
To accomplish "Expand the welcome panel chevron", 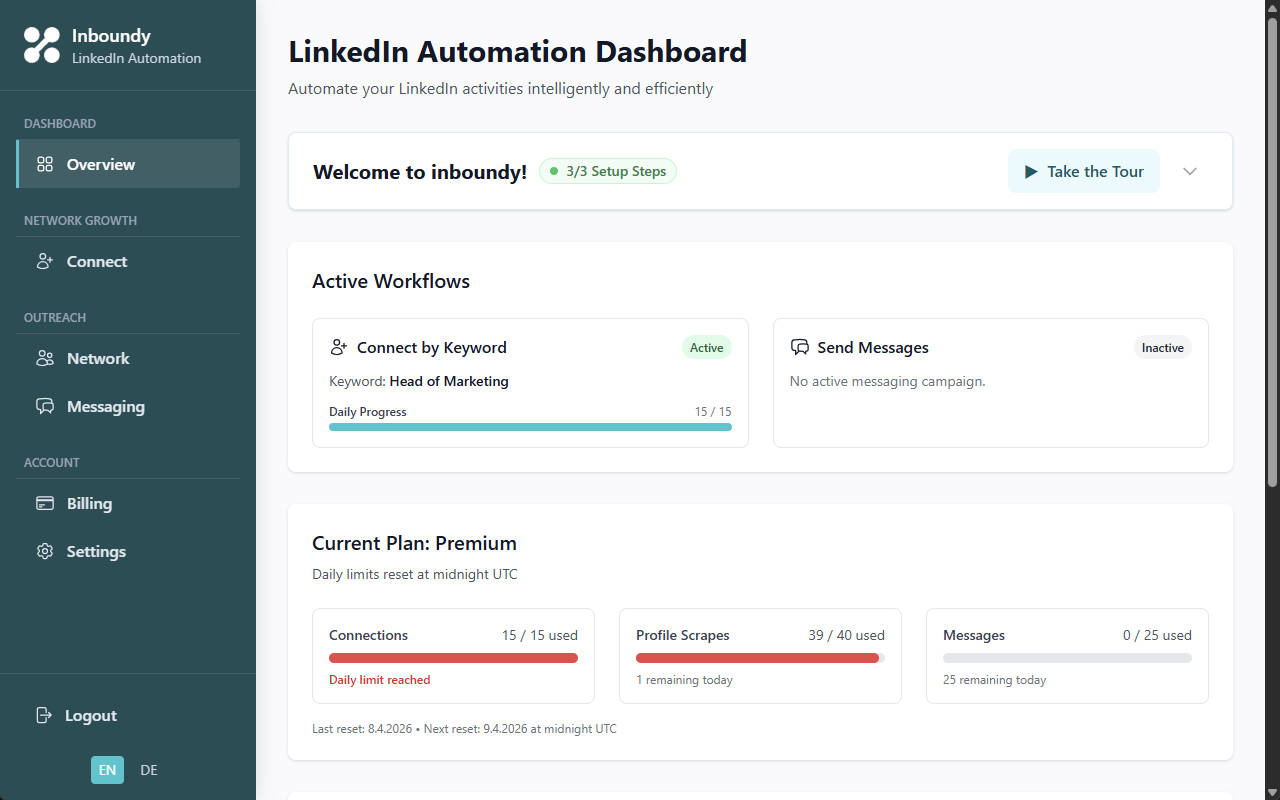I will (1190, 171).
